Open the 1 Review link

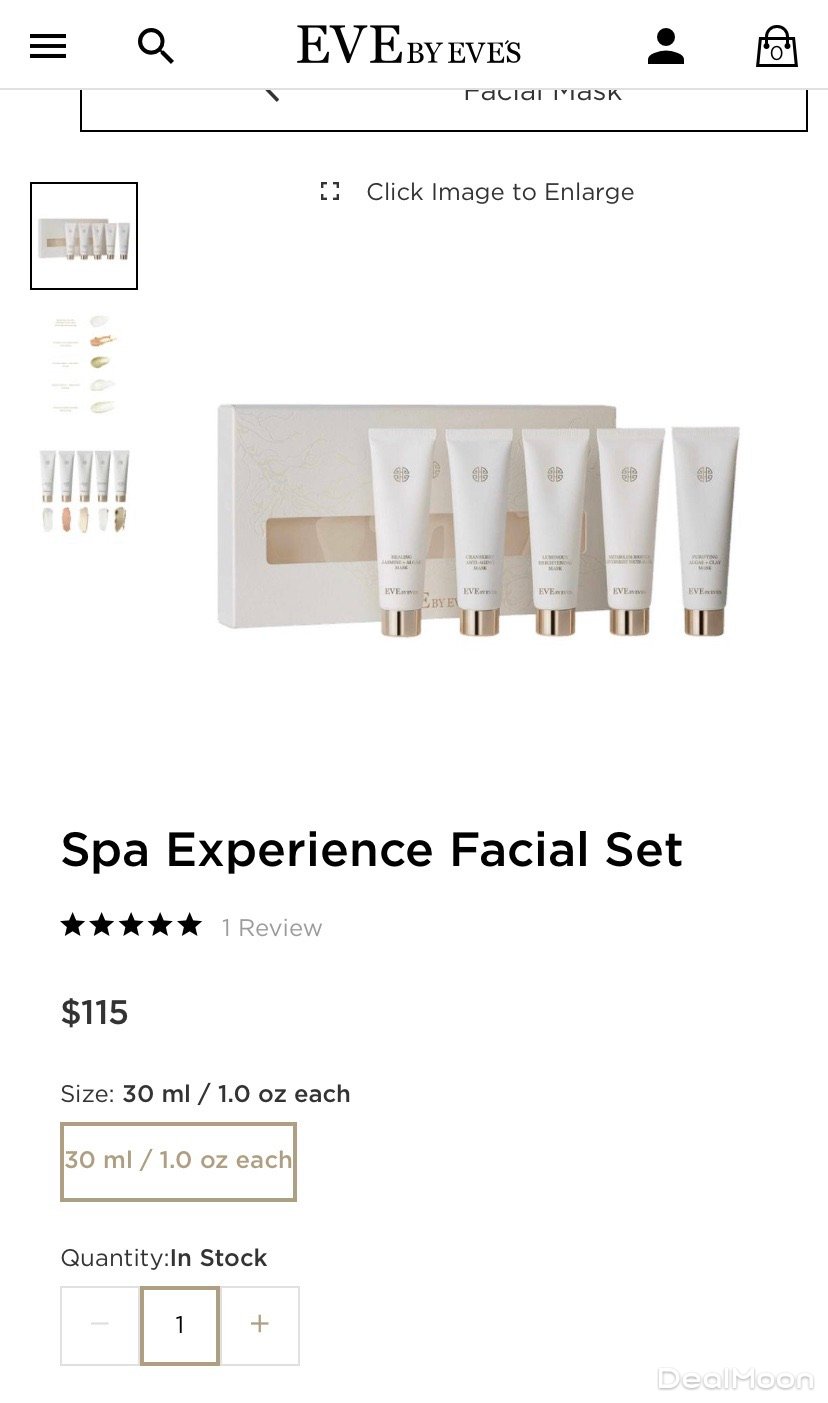[x=272, y=928]
